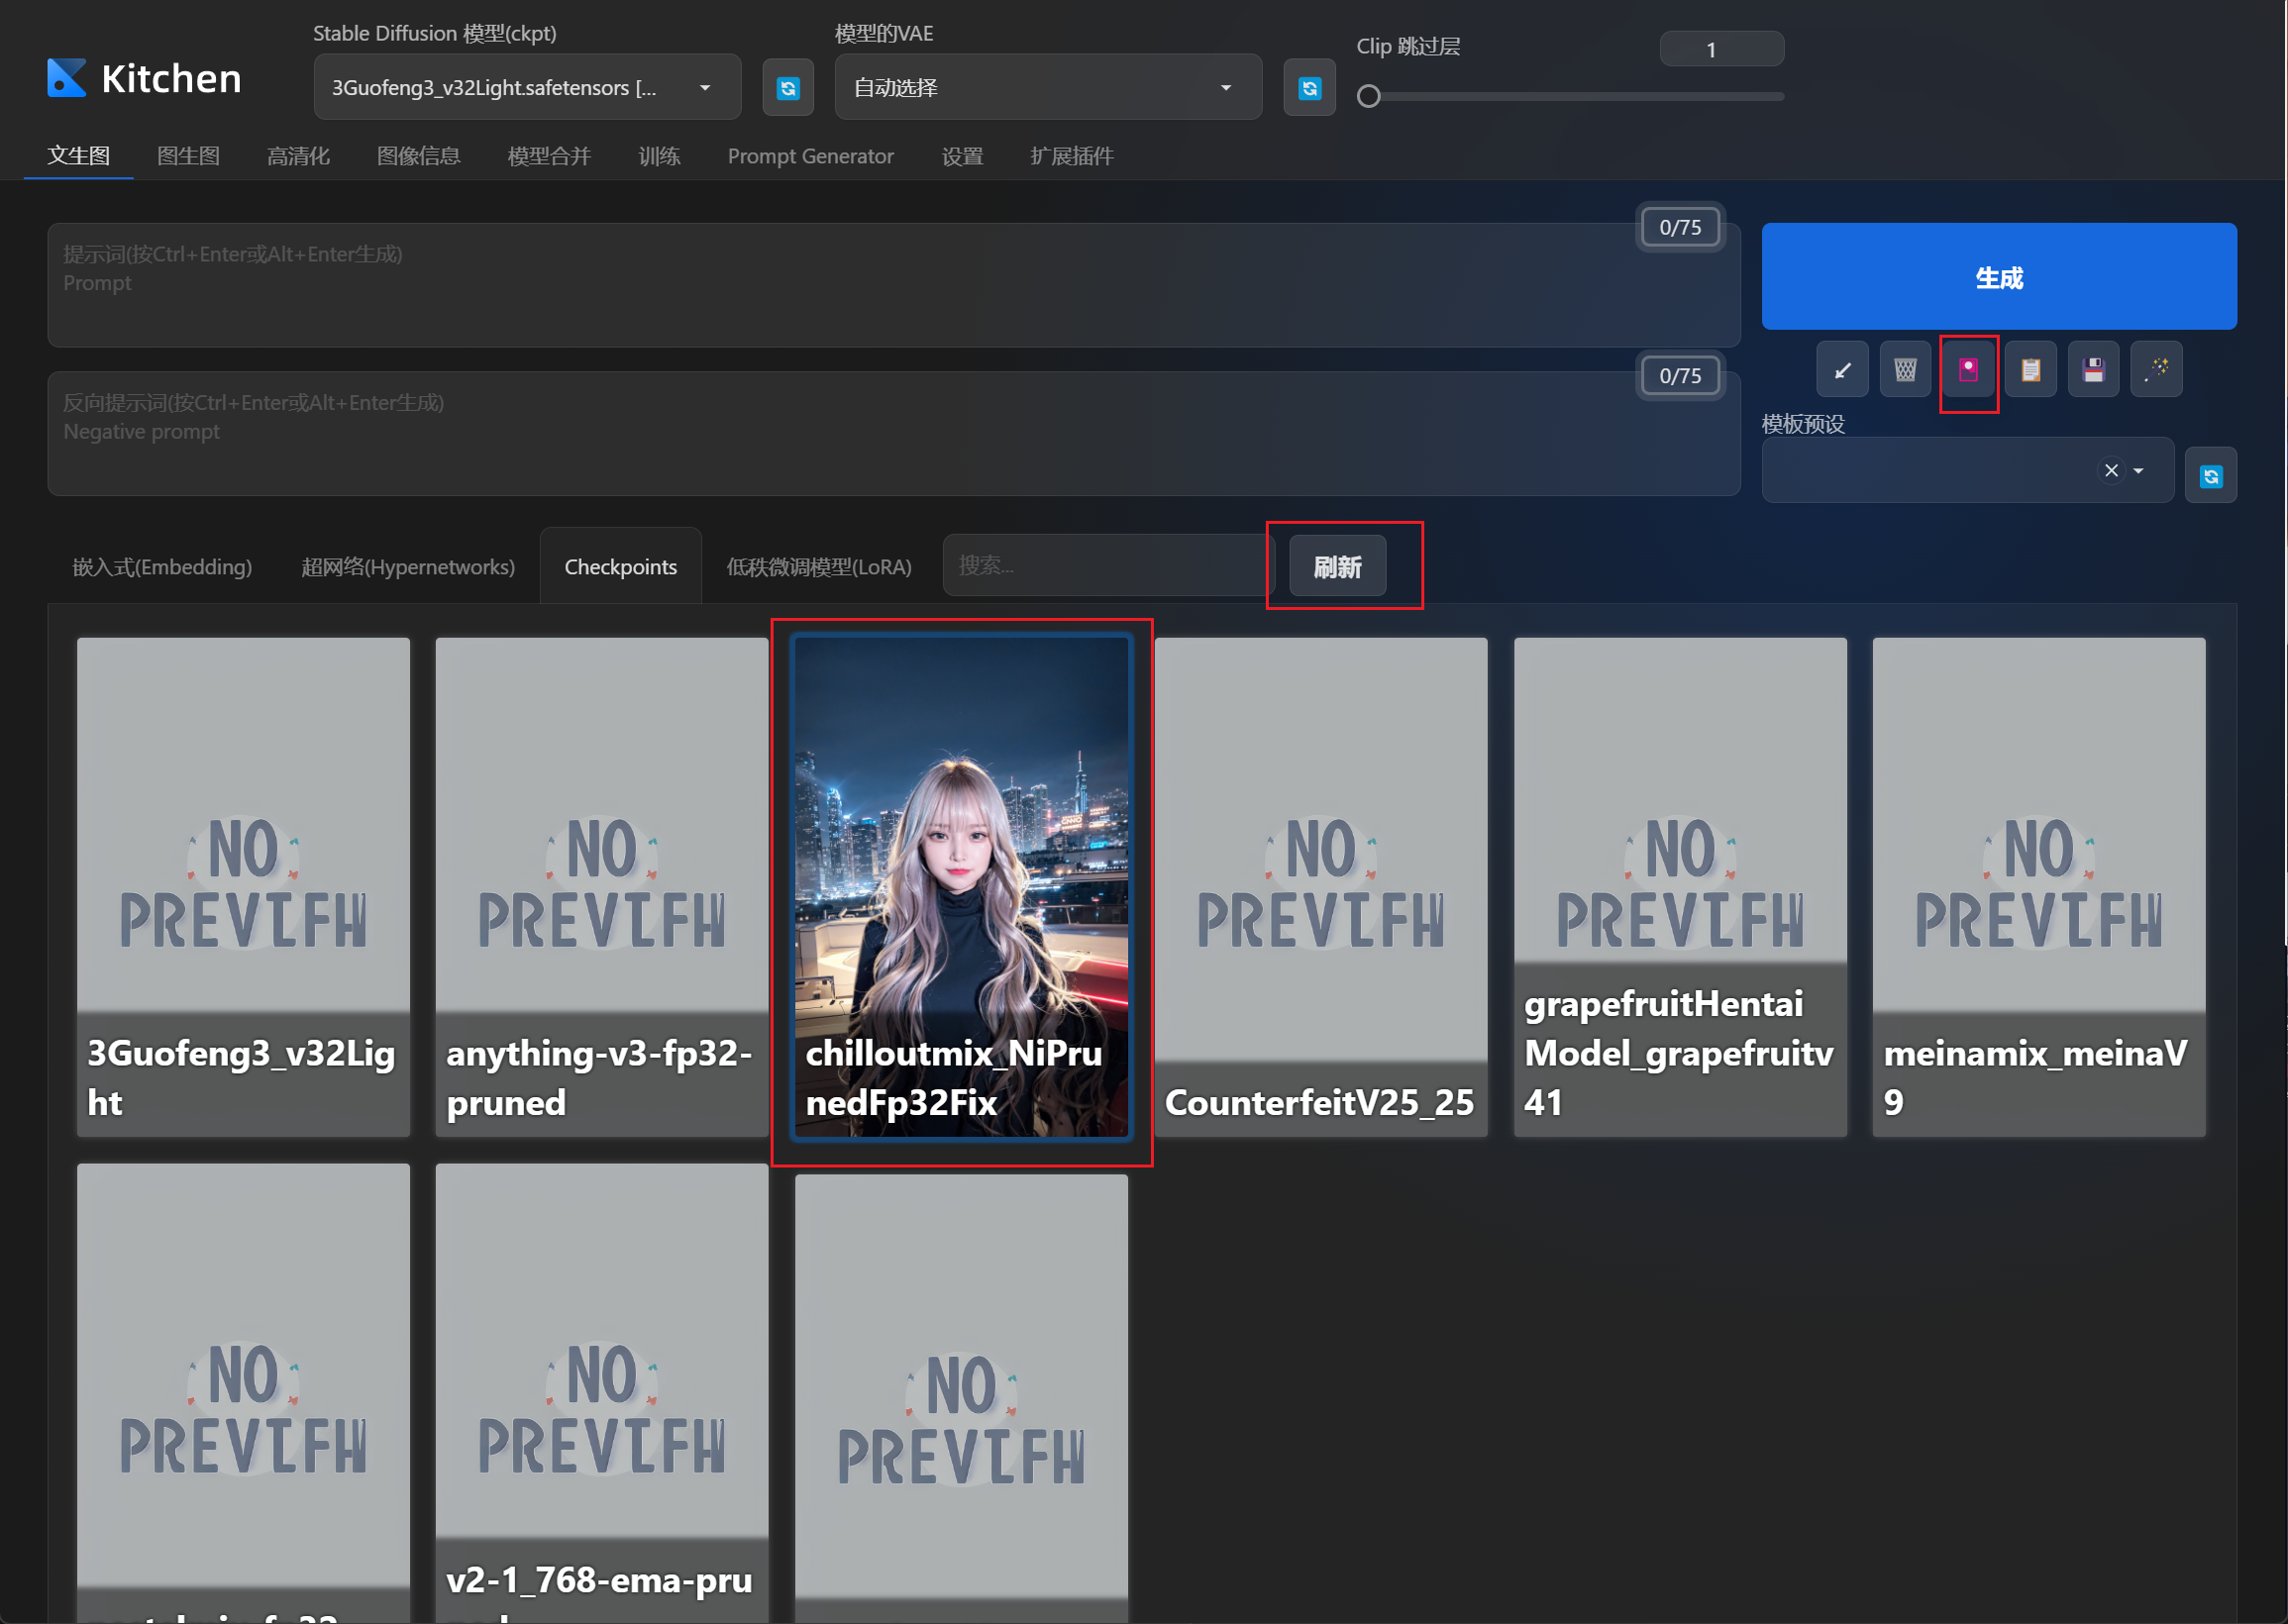Select the chilloutmix_NiPrunedFp32Fix model card
The width and height of the screenshot is (2288, 1624).
click(x=961, y=886)
